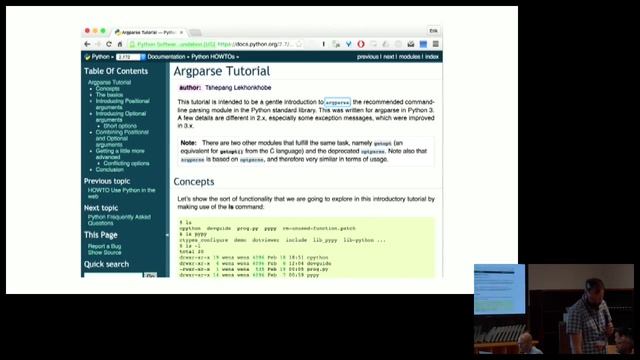640x360 pixels.
Task: Select the Argparse Tutorial browser tab
Action: [x=149, y=32]
